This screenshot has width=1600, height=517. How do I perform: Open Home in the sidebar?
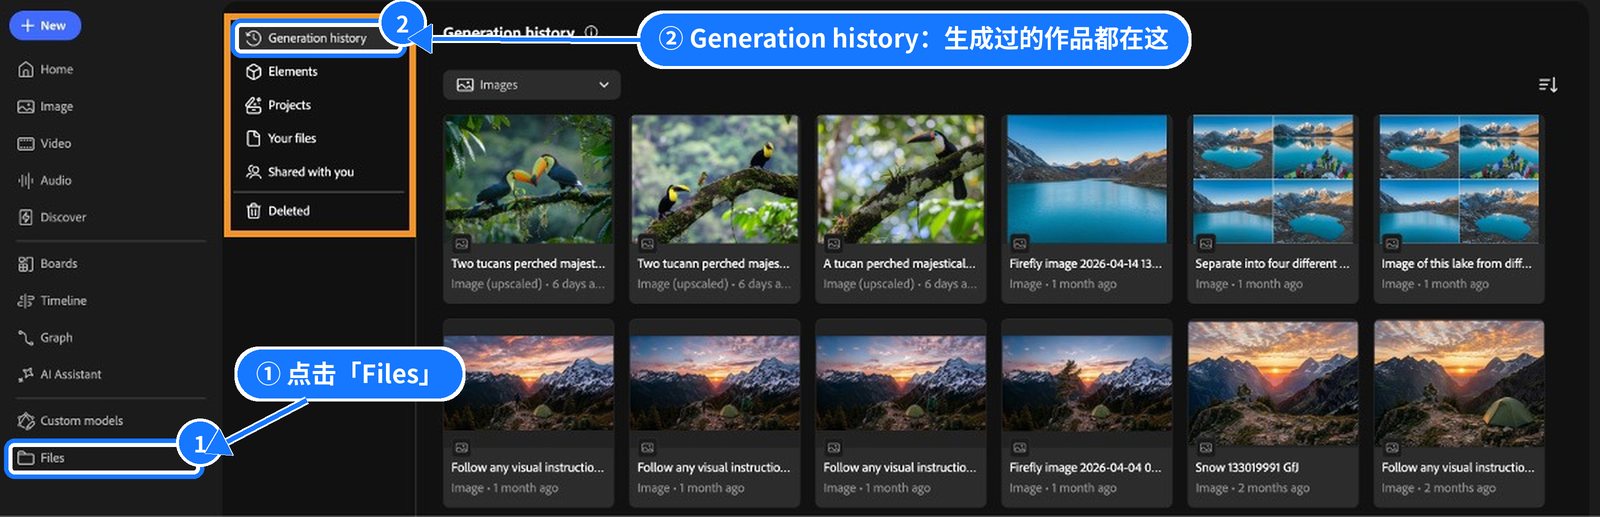46,69
